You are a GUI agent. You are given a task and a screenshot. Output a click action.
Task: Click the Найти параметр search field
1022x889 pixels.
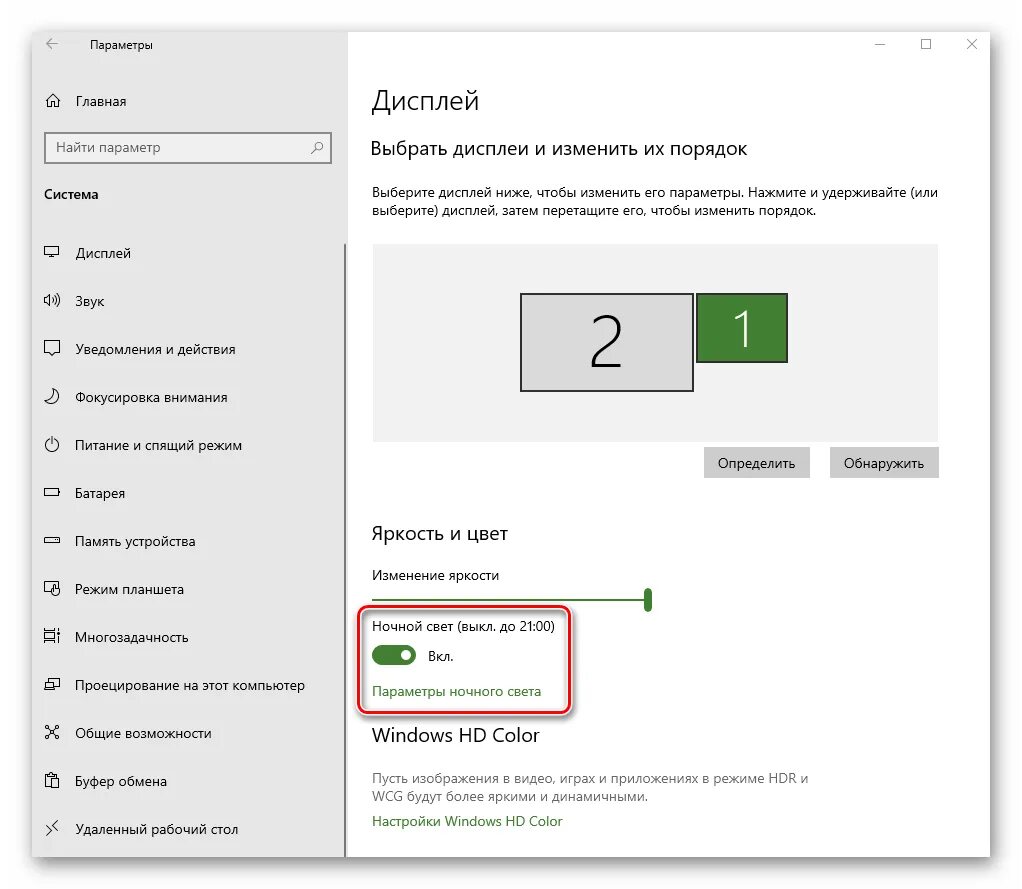click(188, 147)
